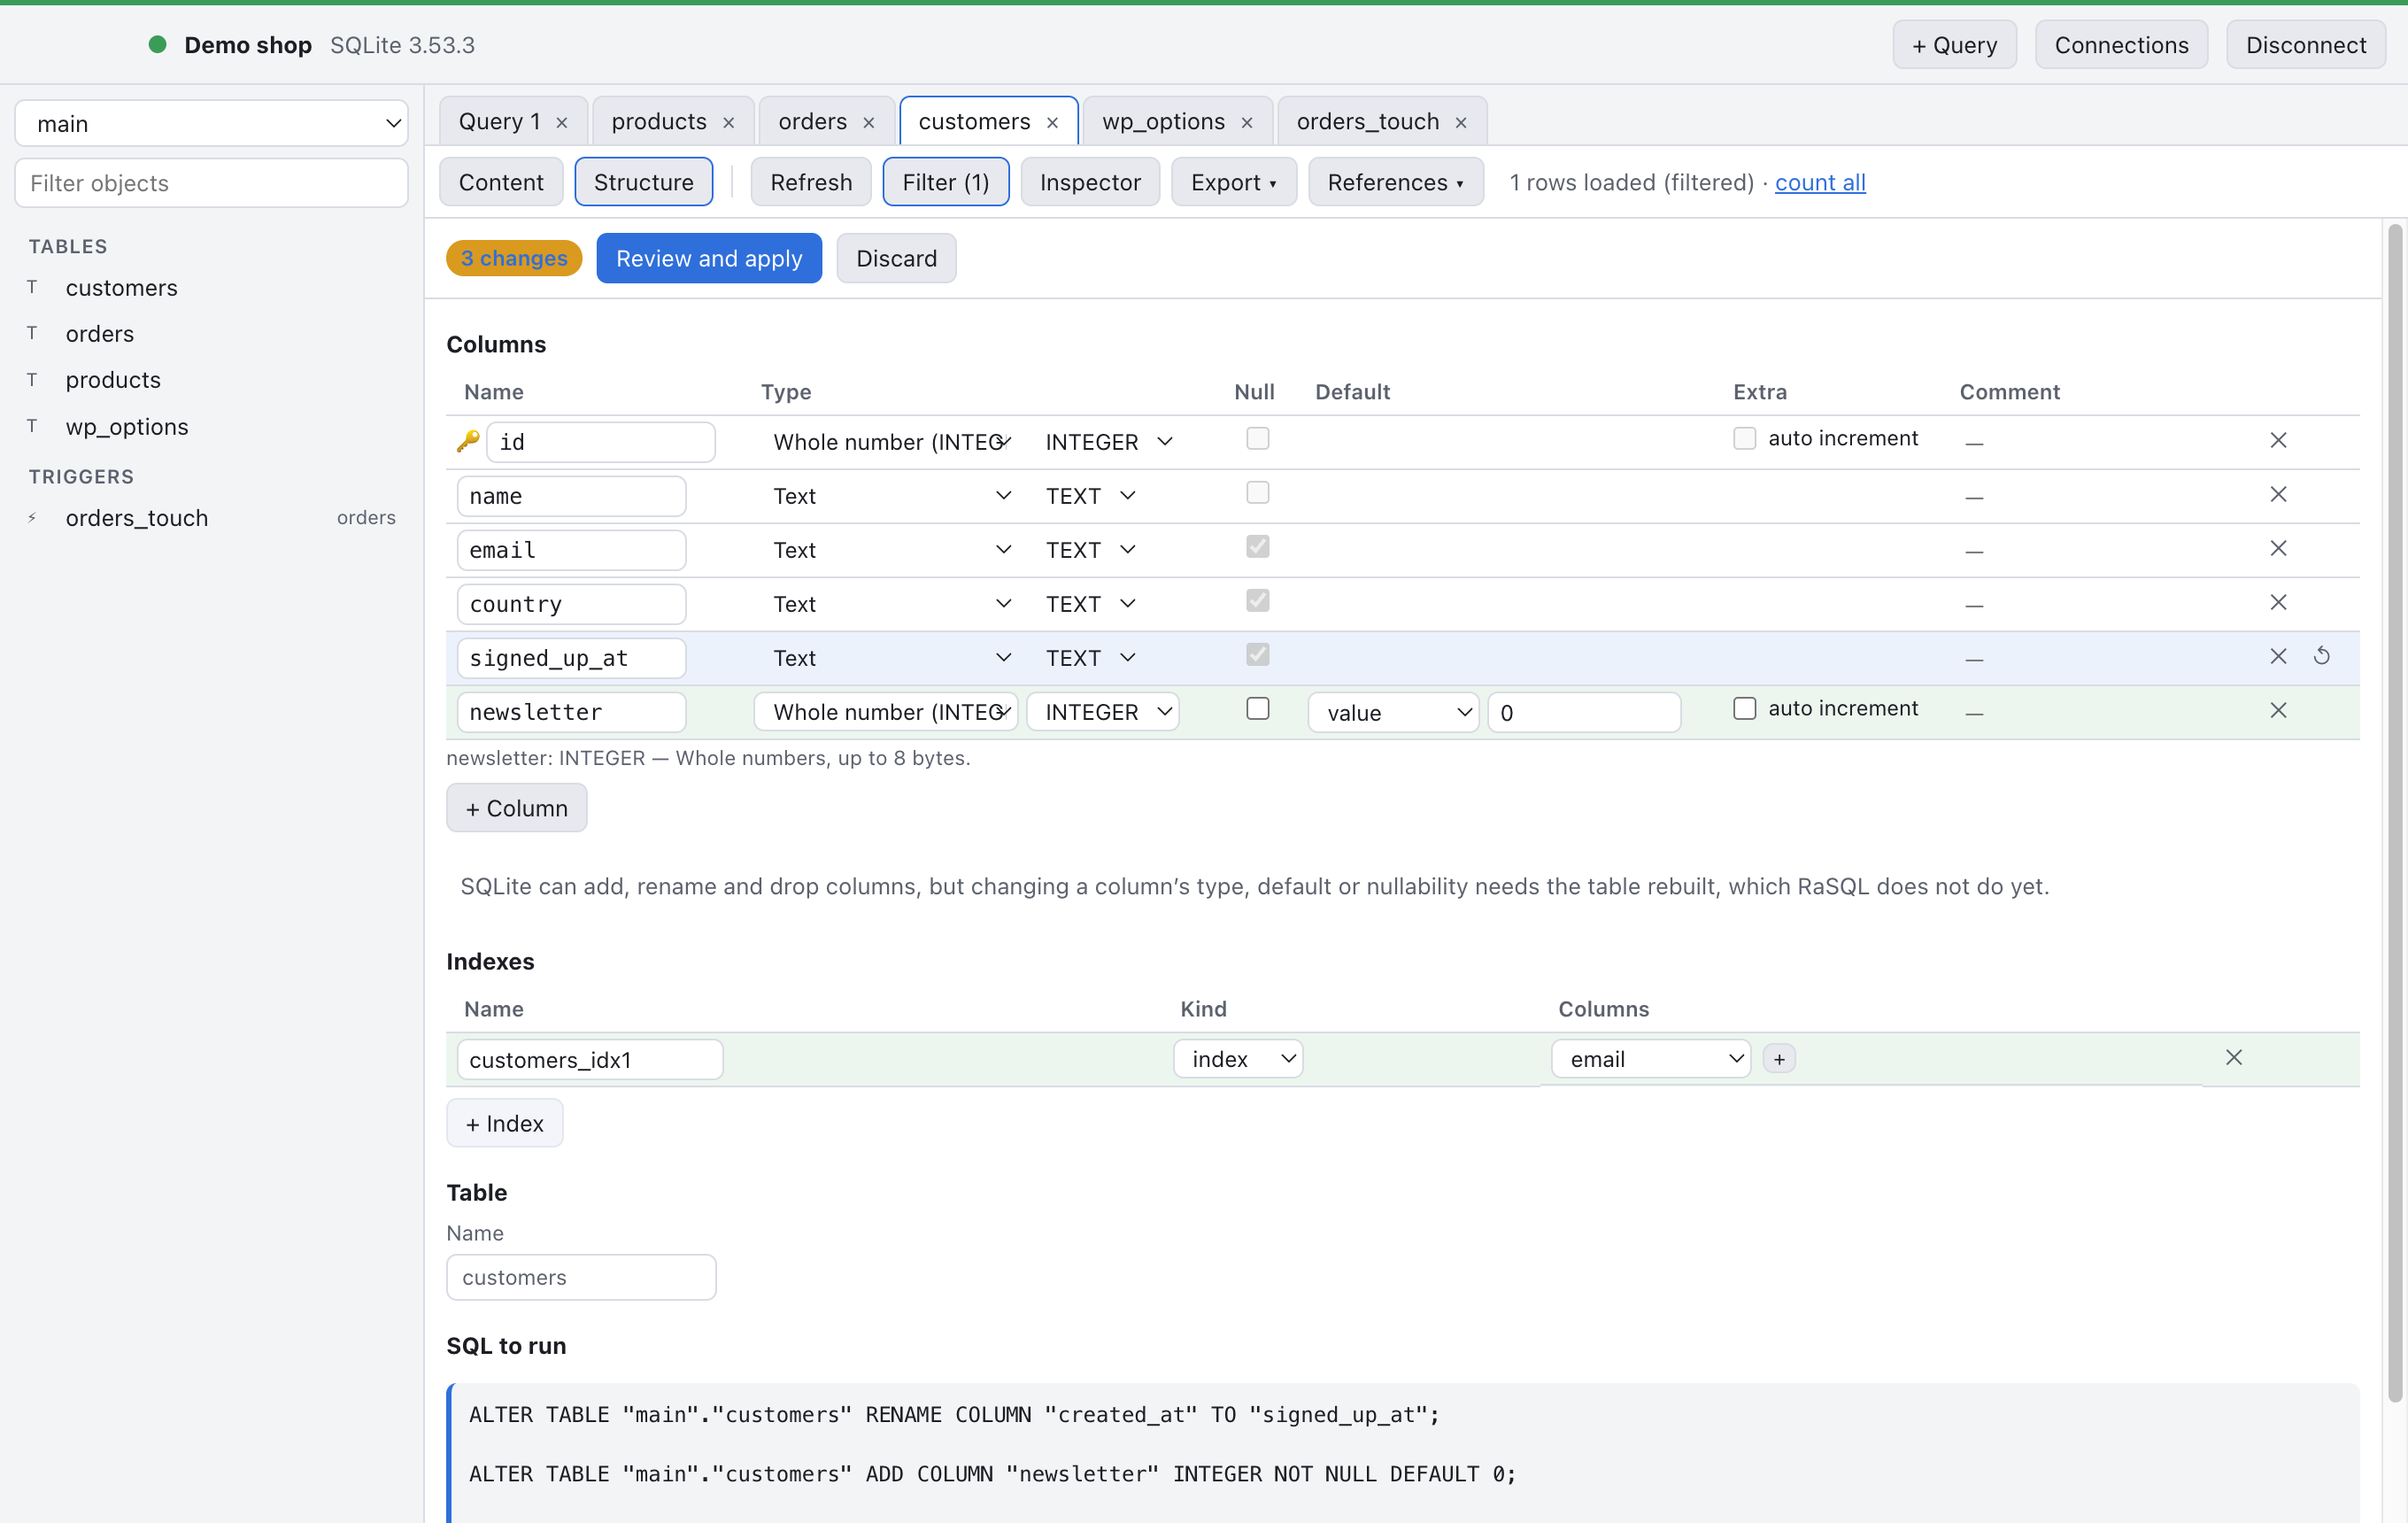Select orders_touch trigger in sidebar
Image resolution: width=2408 pixels, height=1523 pixels.
coord(211,518)
